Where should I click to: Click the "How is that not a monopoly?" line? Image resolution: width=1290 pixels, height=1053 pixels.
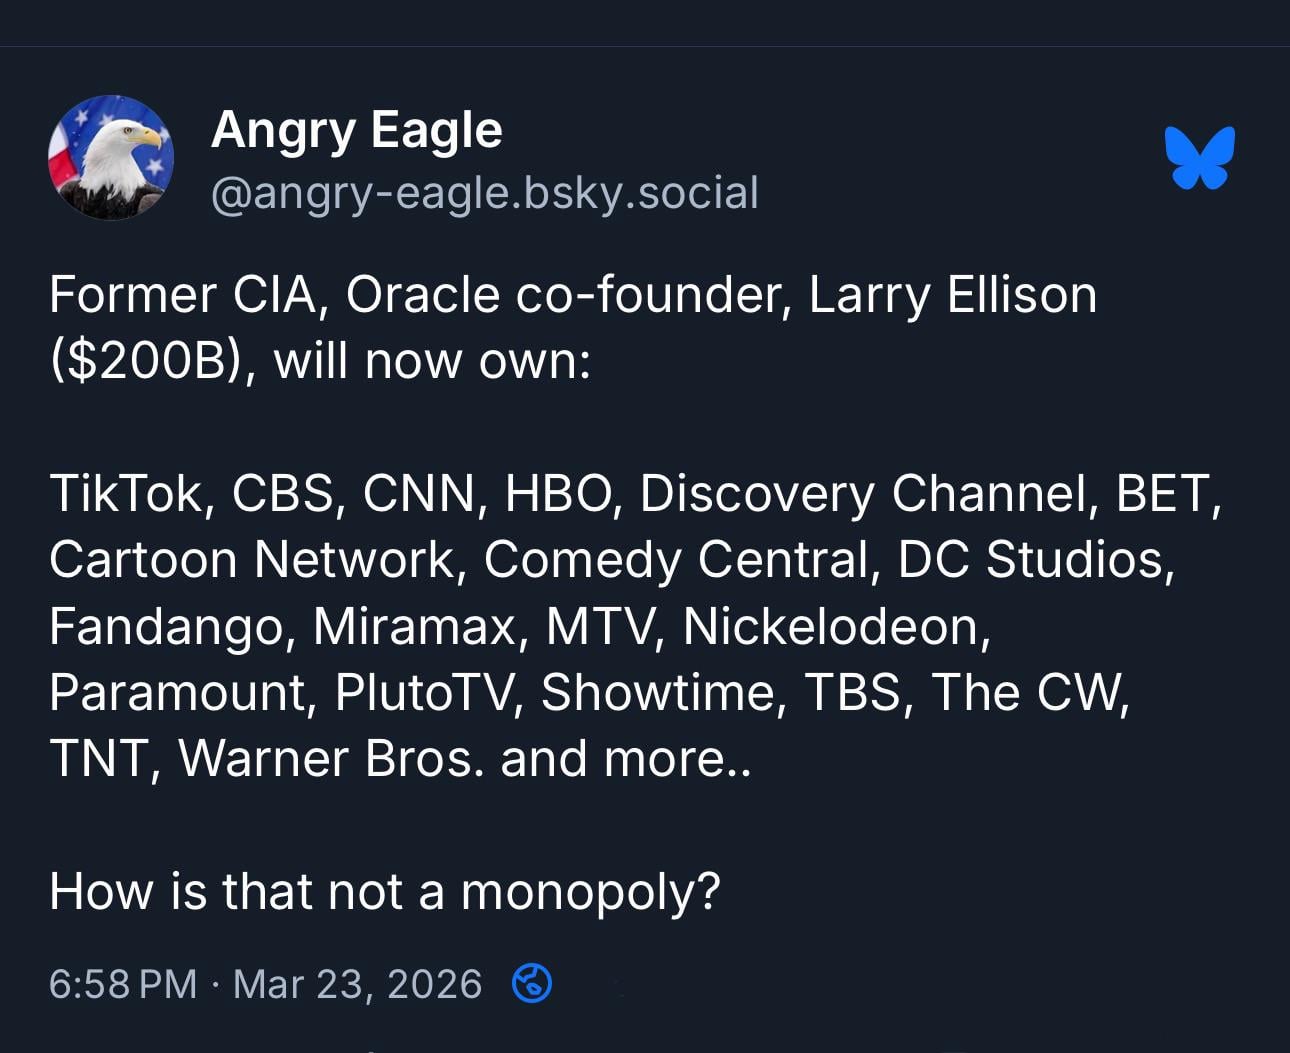point(384,891)
